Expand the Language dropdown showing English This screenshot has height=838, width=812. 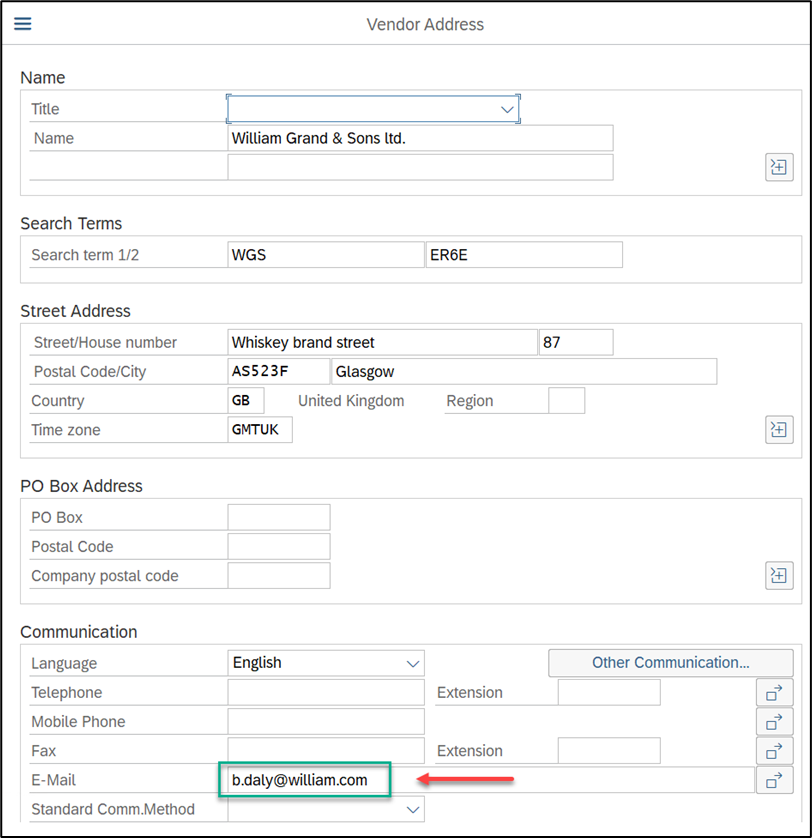coord(412,663)
